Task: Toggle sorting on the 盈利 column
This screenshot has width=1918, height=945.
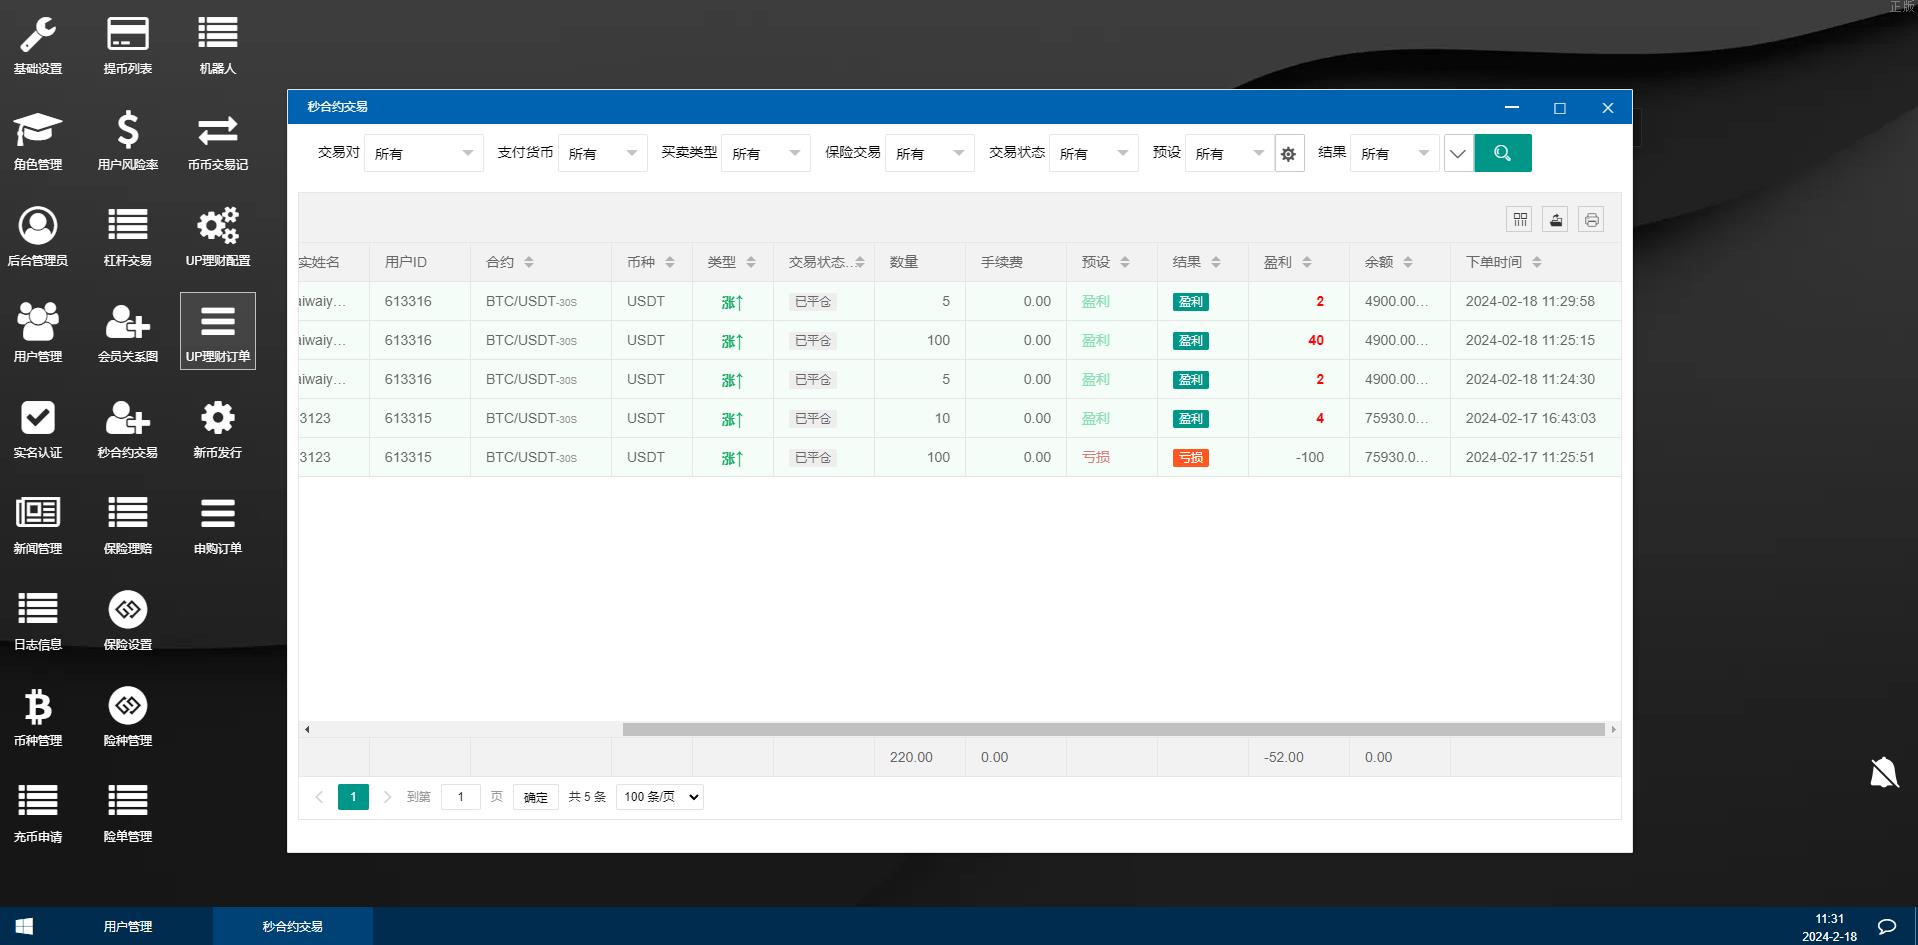Action: [x=1306, y=262]
